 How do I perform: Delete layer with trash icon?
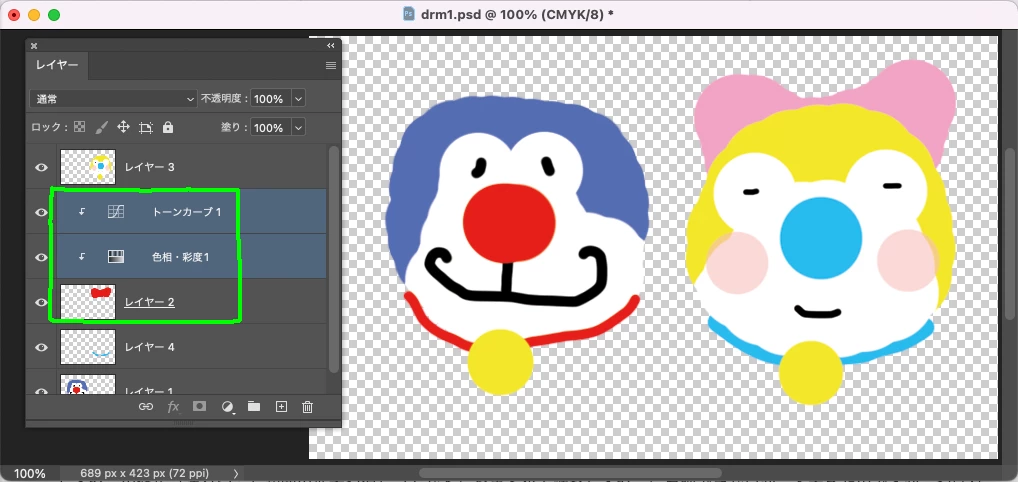(x=308, y=407)
